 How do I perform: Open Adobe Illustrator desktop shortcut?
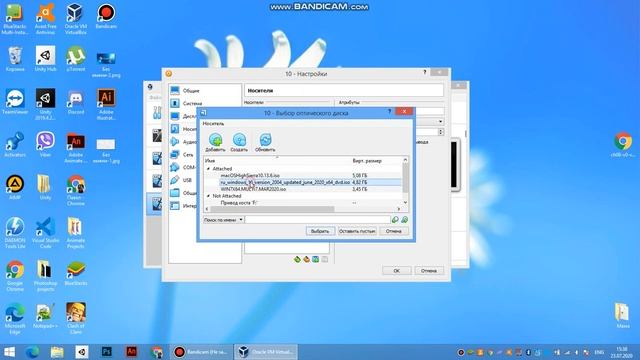[106, 104]
